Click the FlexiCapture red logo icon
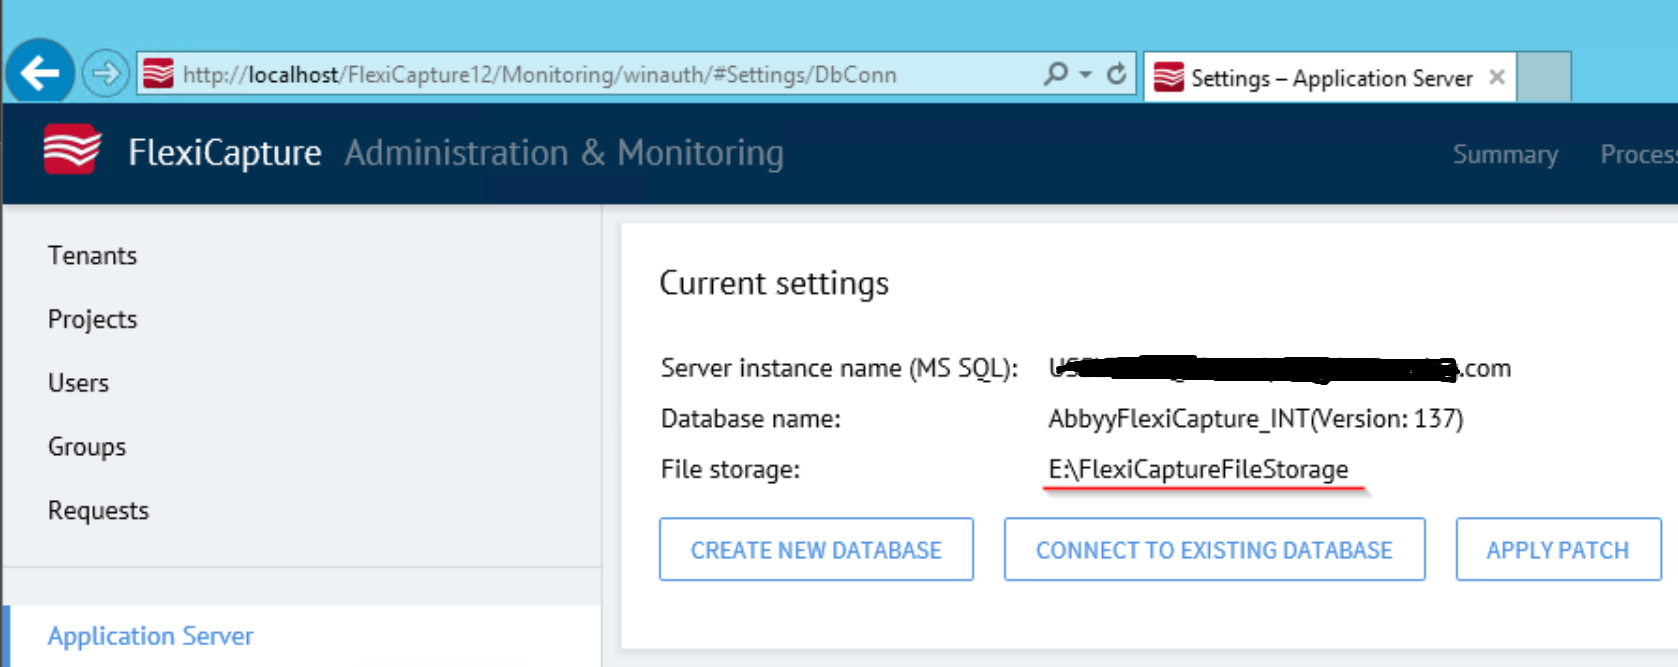The height and width of the screenshot is (667, 1678). tap(72, 150)
